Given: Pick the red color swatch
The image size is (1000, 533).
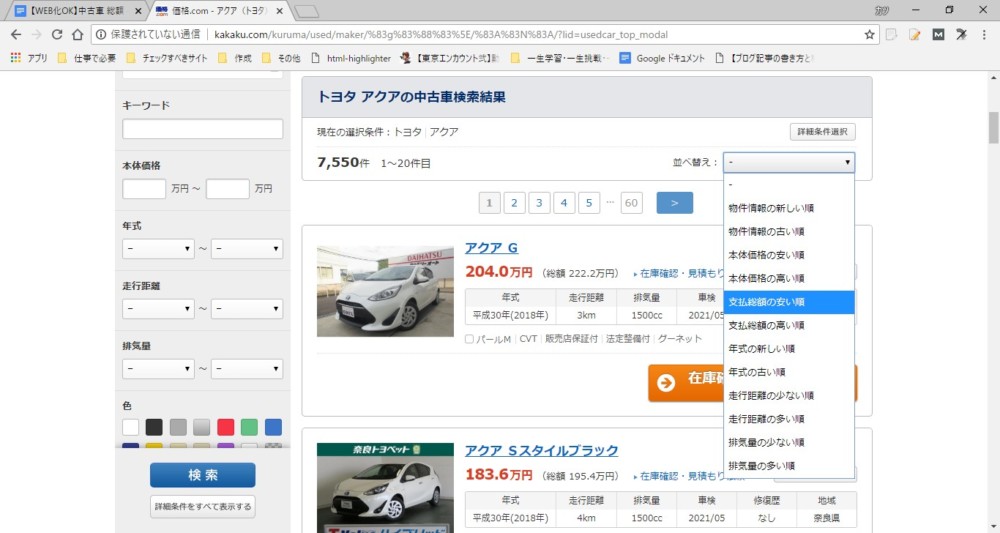Looking at the screenshot, I should pos(226,427).
